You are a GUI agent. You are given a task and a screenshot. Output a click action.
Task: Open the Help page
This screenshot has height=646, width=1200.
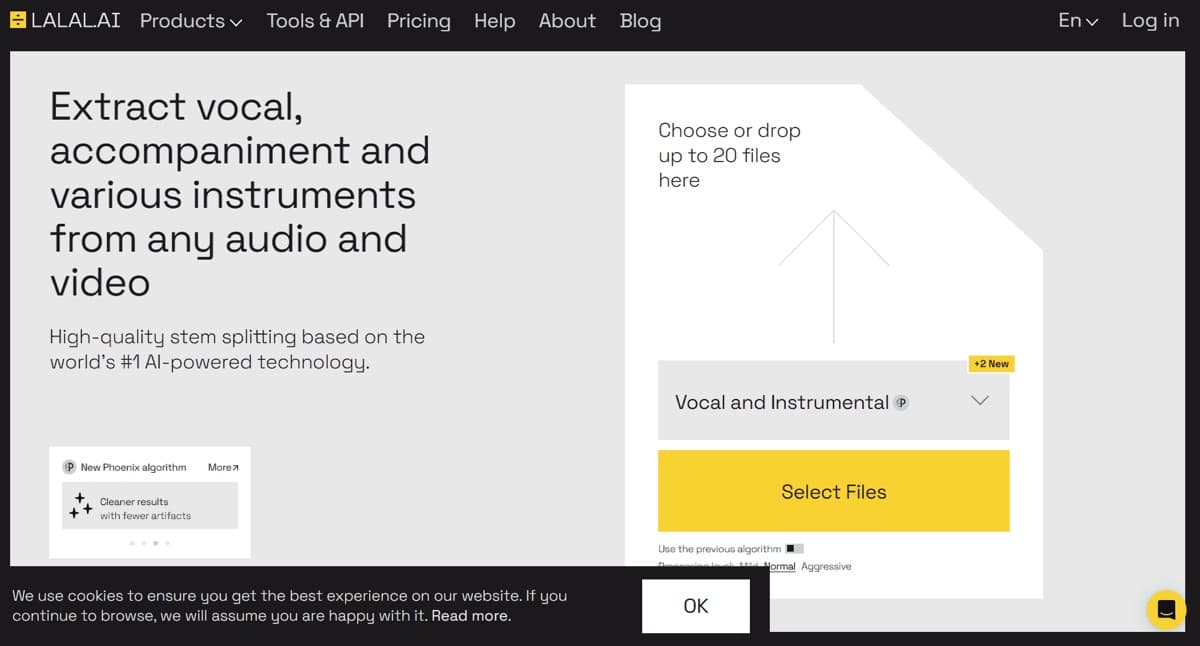(494, 21)
